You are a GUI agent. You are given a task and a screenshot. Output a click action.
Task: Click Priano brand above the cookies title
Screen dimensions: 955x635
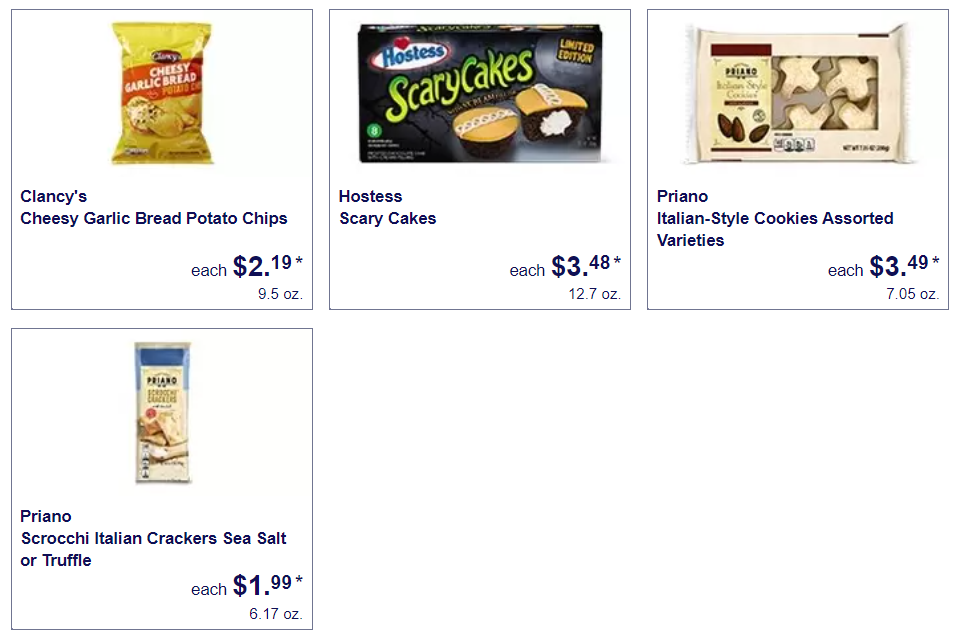click(682, 197)
